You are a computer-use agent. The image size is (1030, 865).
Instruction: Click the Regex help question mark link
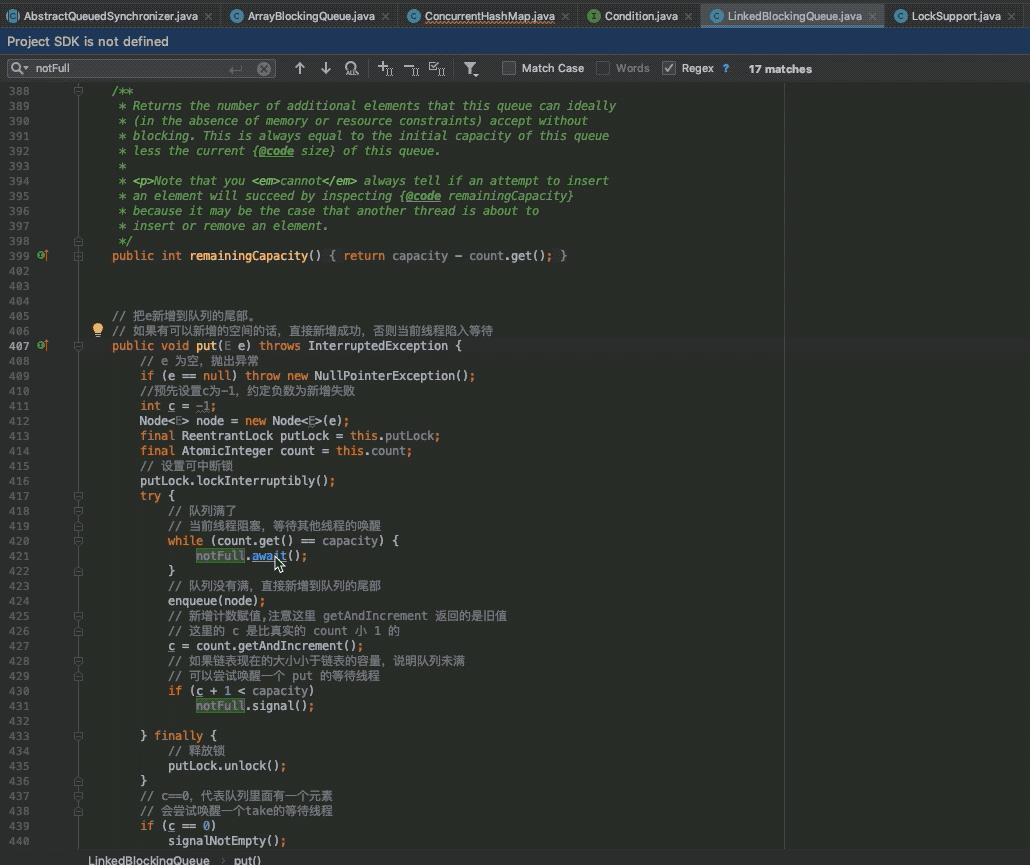point(725,68)
